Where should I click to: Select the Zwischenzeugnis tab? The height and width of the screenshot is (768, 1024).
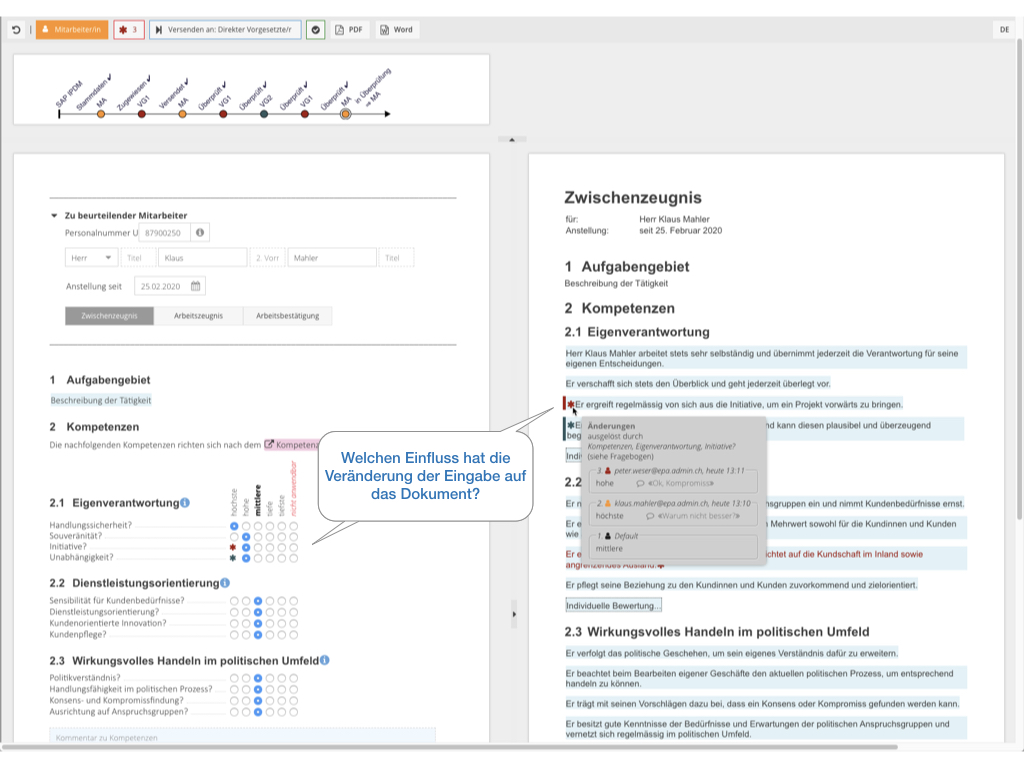tap(109, 316)
